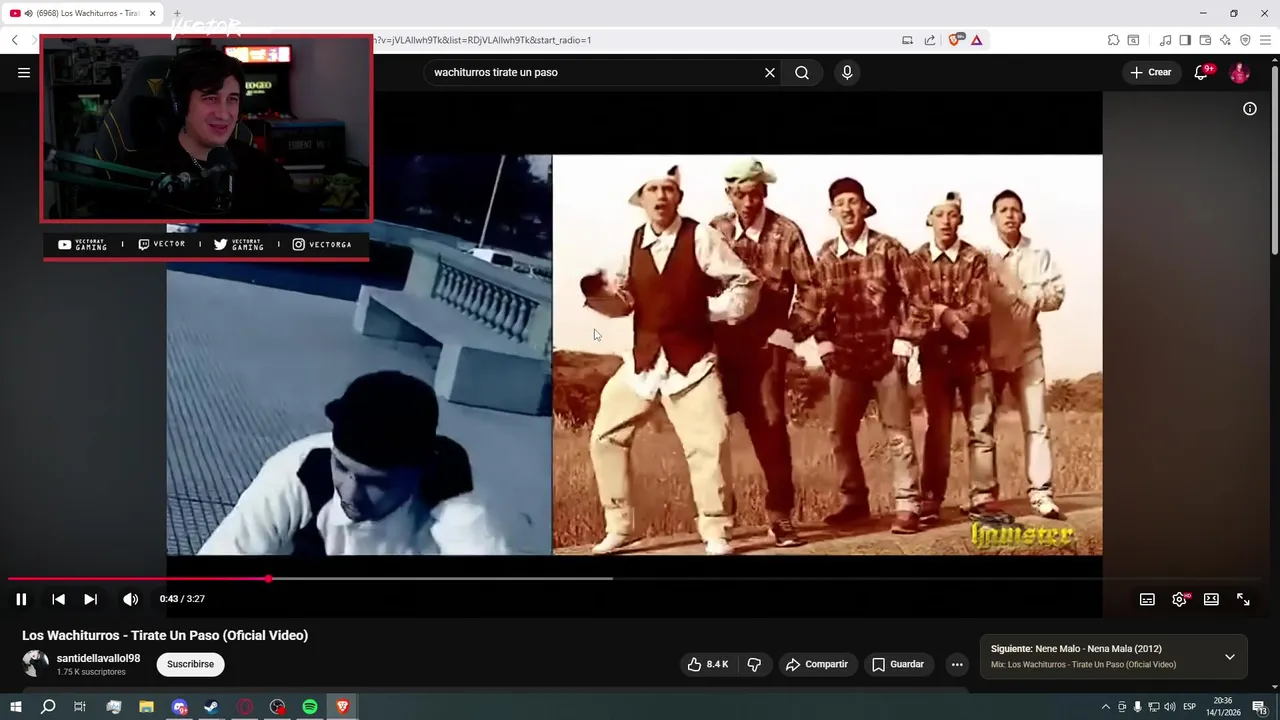The height and width of the screenshot is (720, 1280).
Task: Toggle theater mode on the player
Action: (x=1211, y=599)
